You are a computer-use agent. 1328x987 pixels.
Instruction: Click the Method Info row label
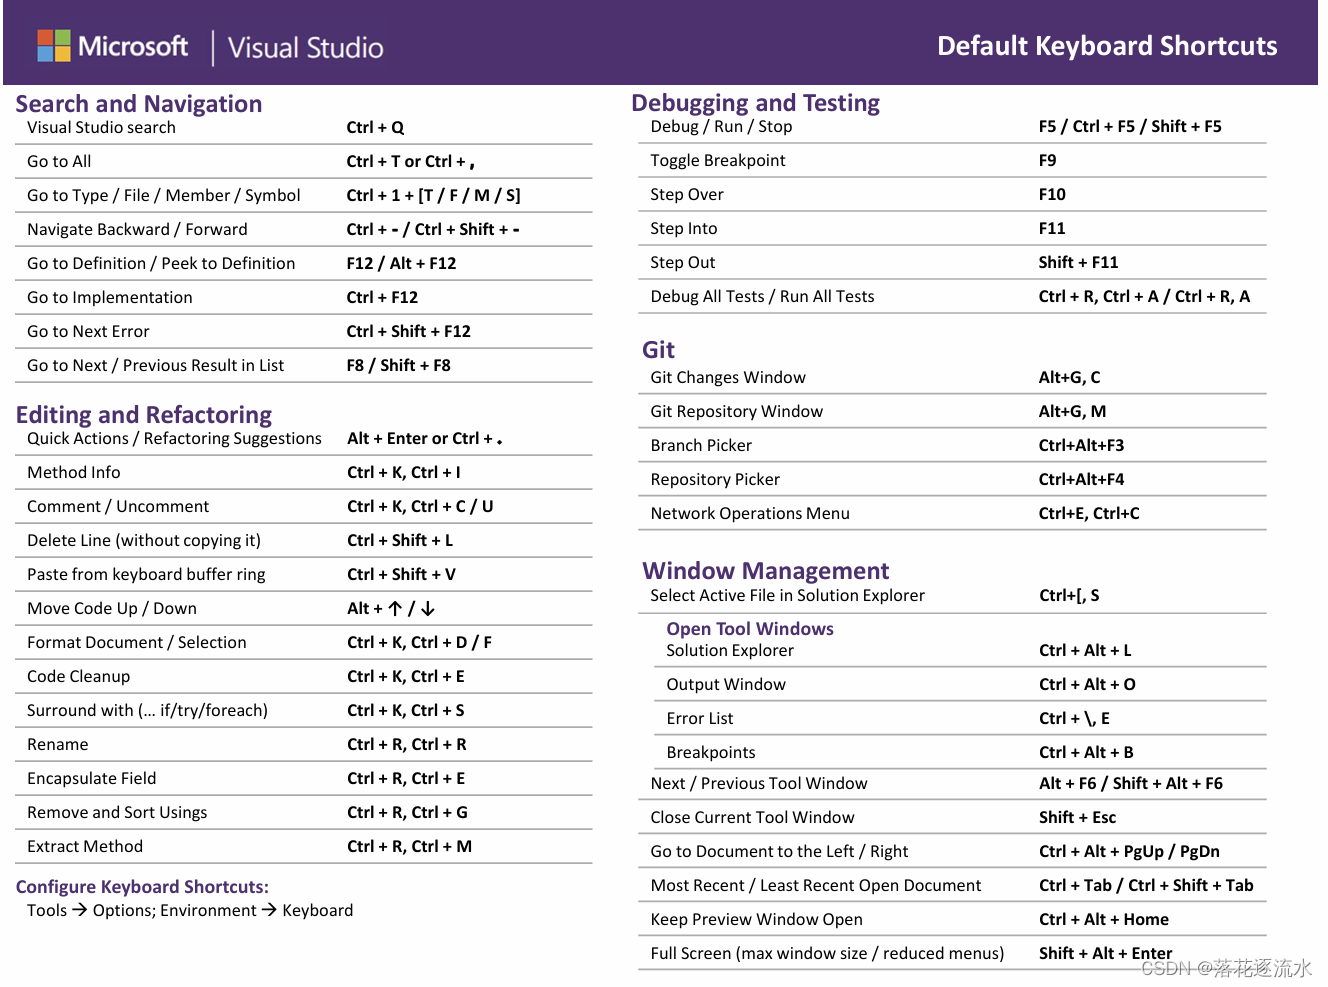point(74,473)
